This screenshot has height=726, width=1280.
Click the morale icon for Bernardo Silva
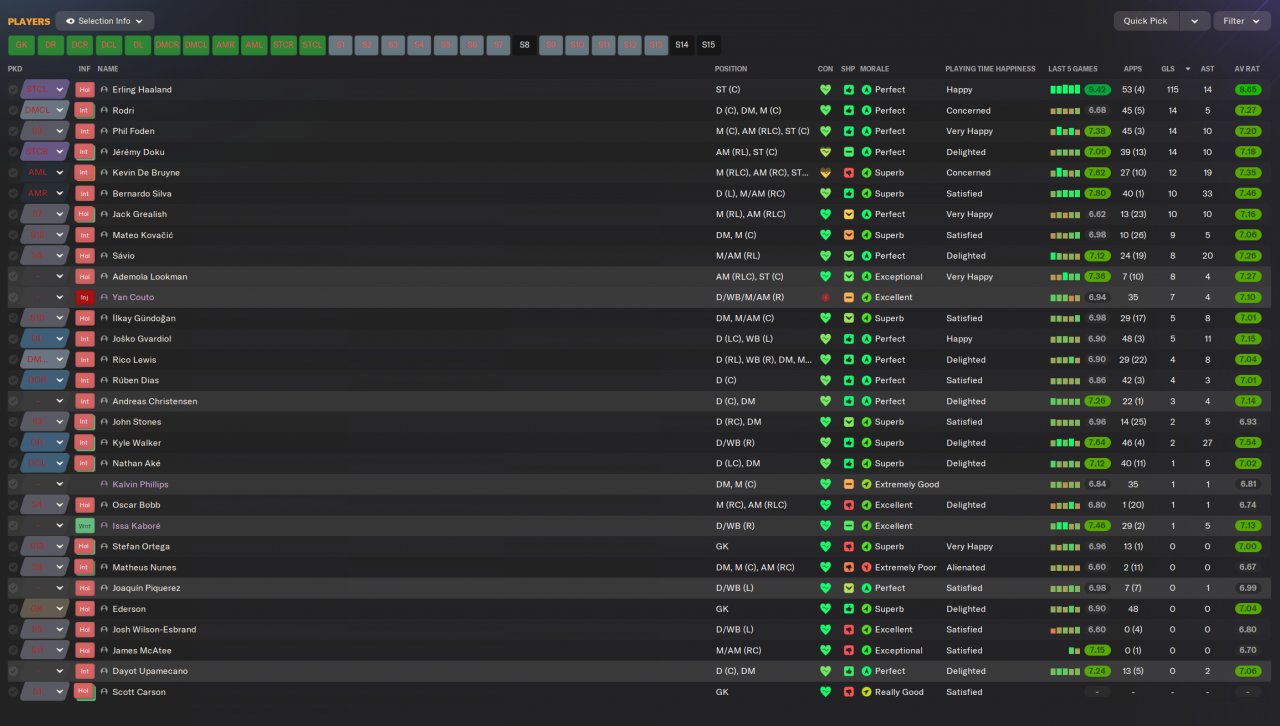[867, 194]
